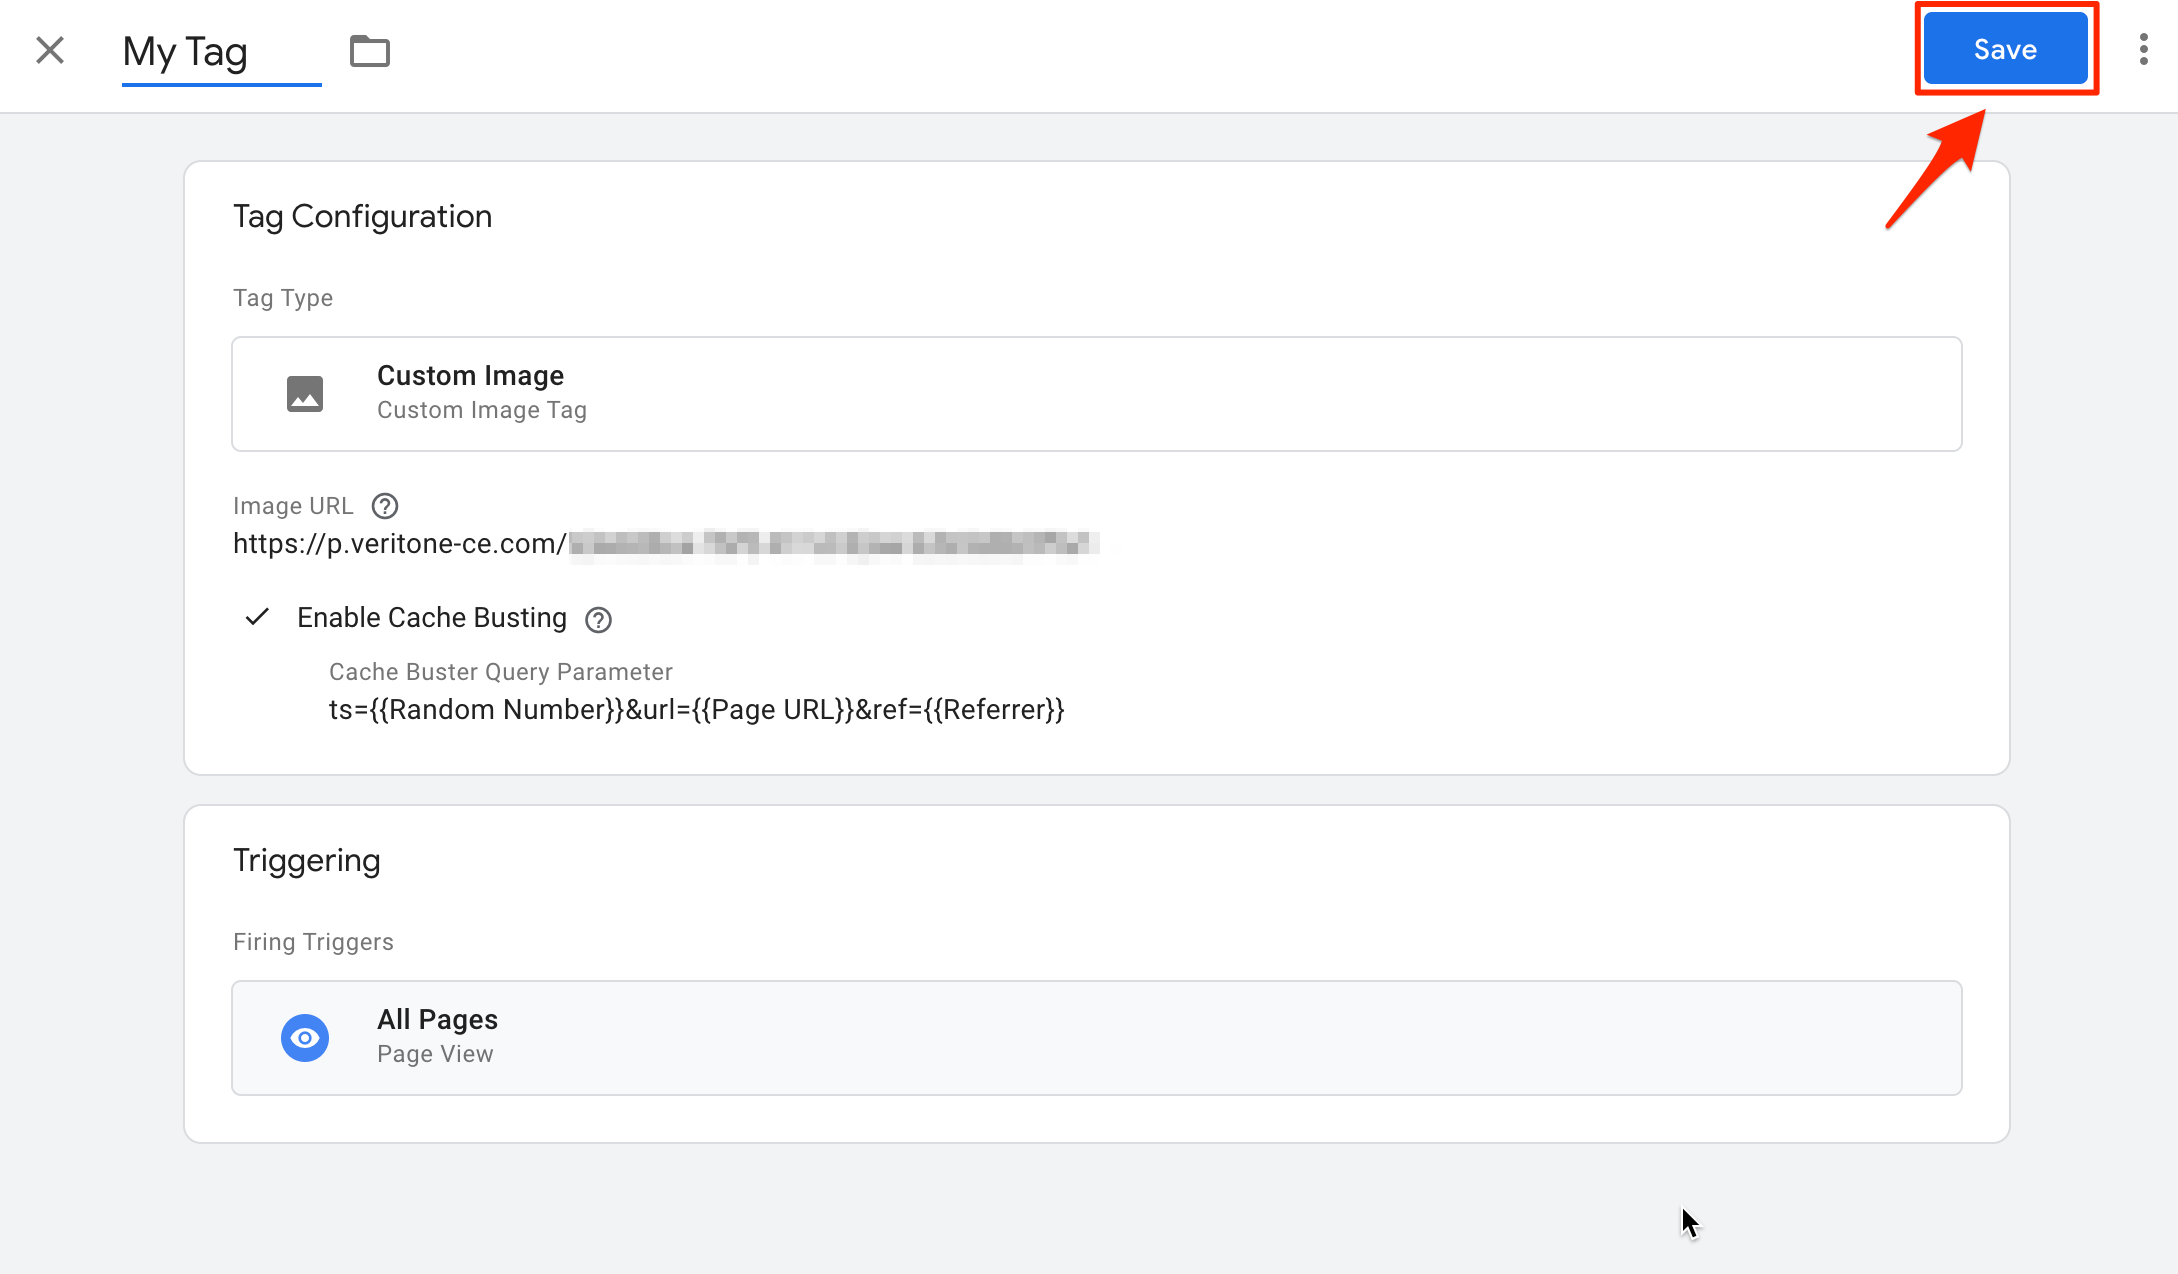2178x1274 pixels.
Task: Click the blue underline of the tag name
Action: 221,86
